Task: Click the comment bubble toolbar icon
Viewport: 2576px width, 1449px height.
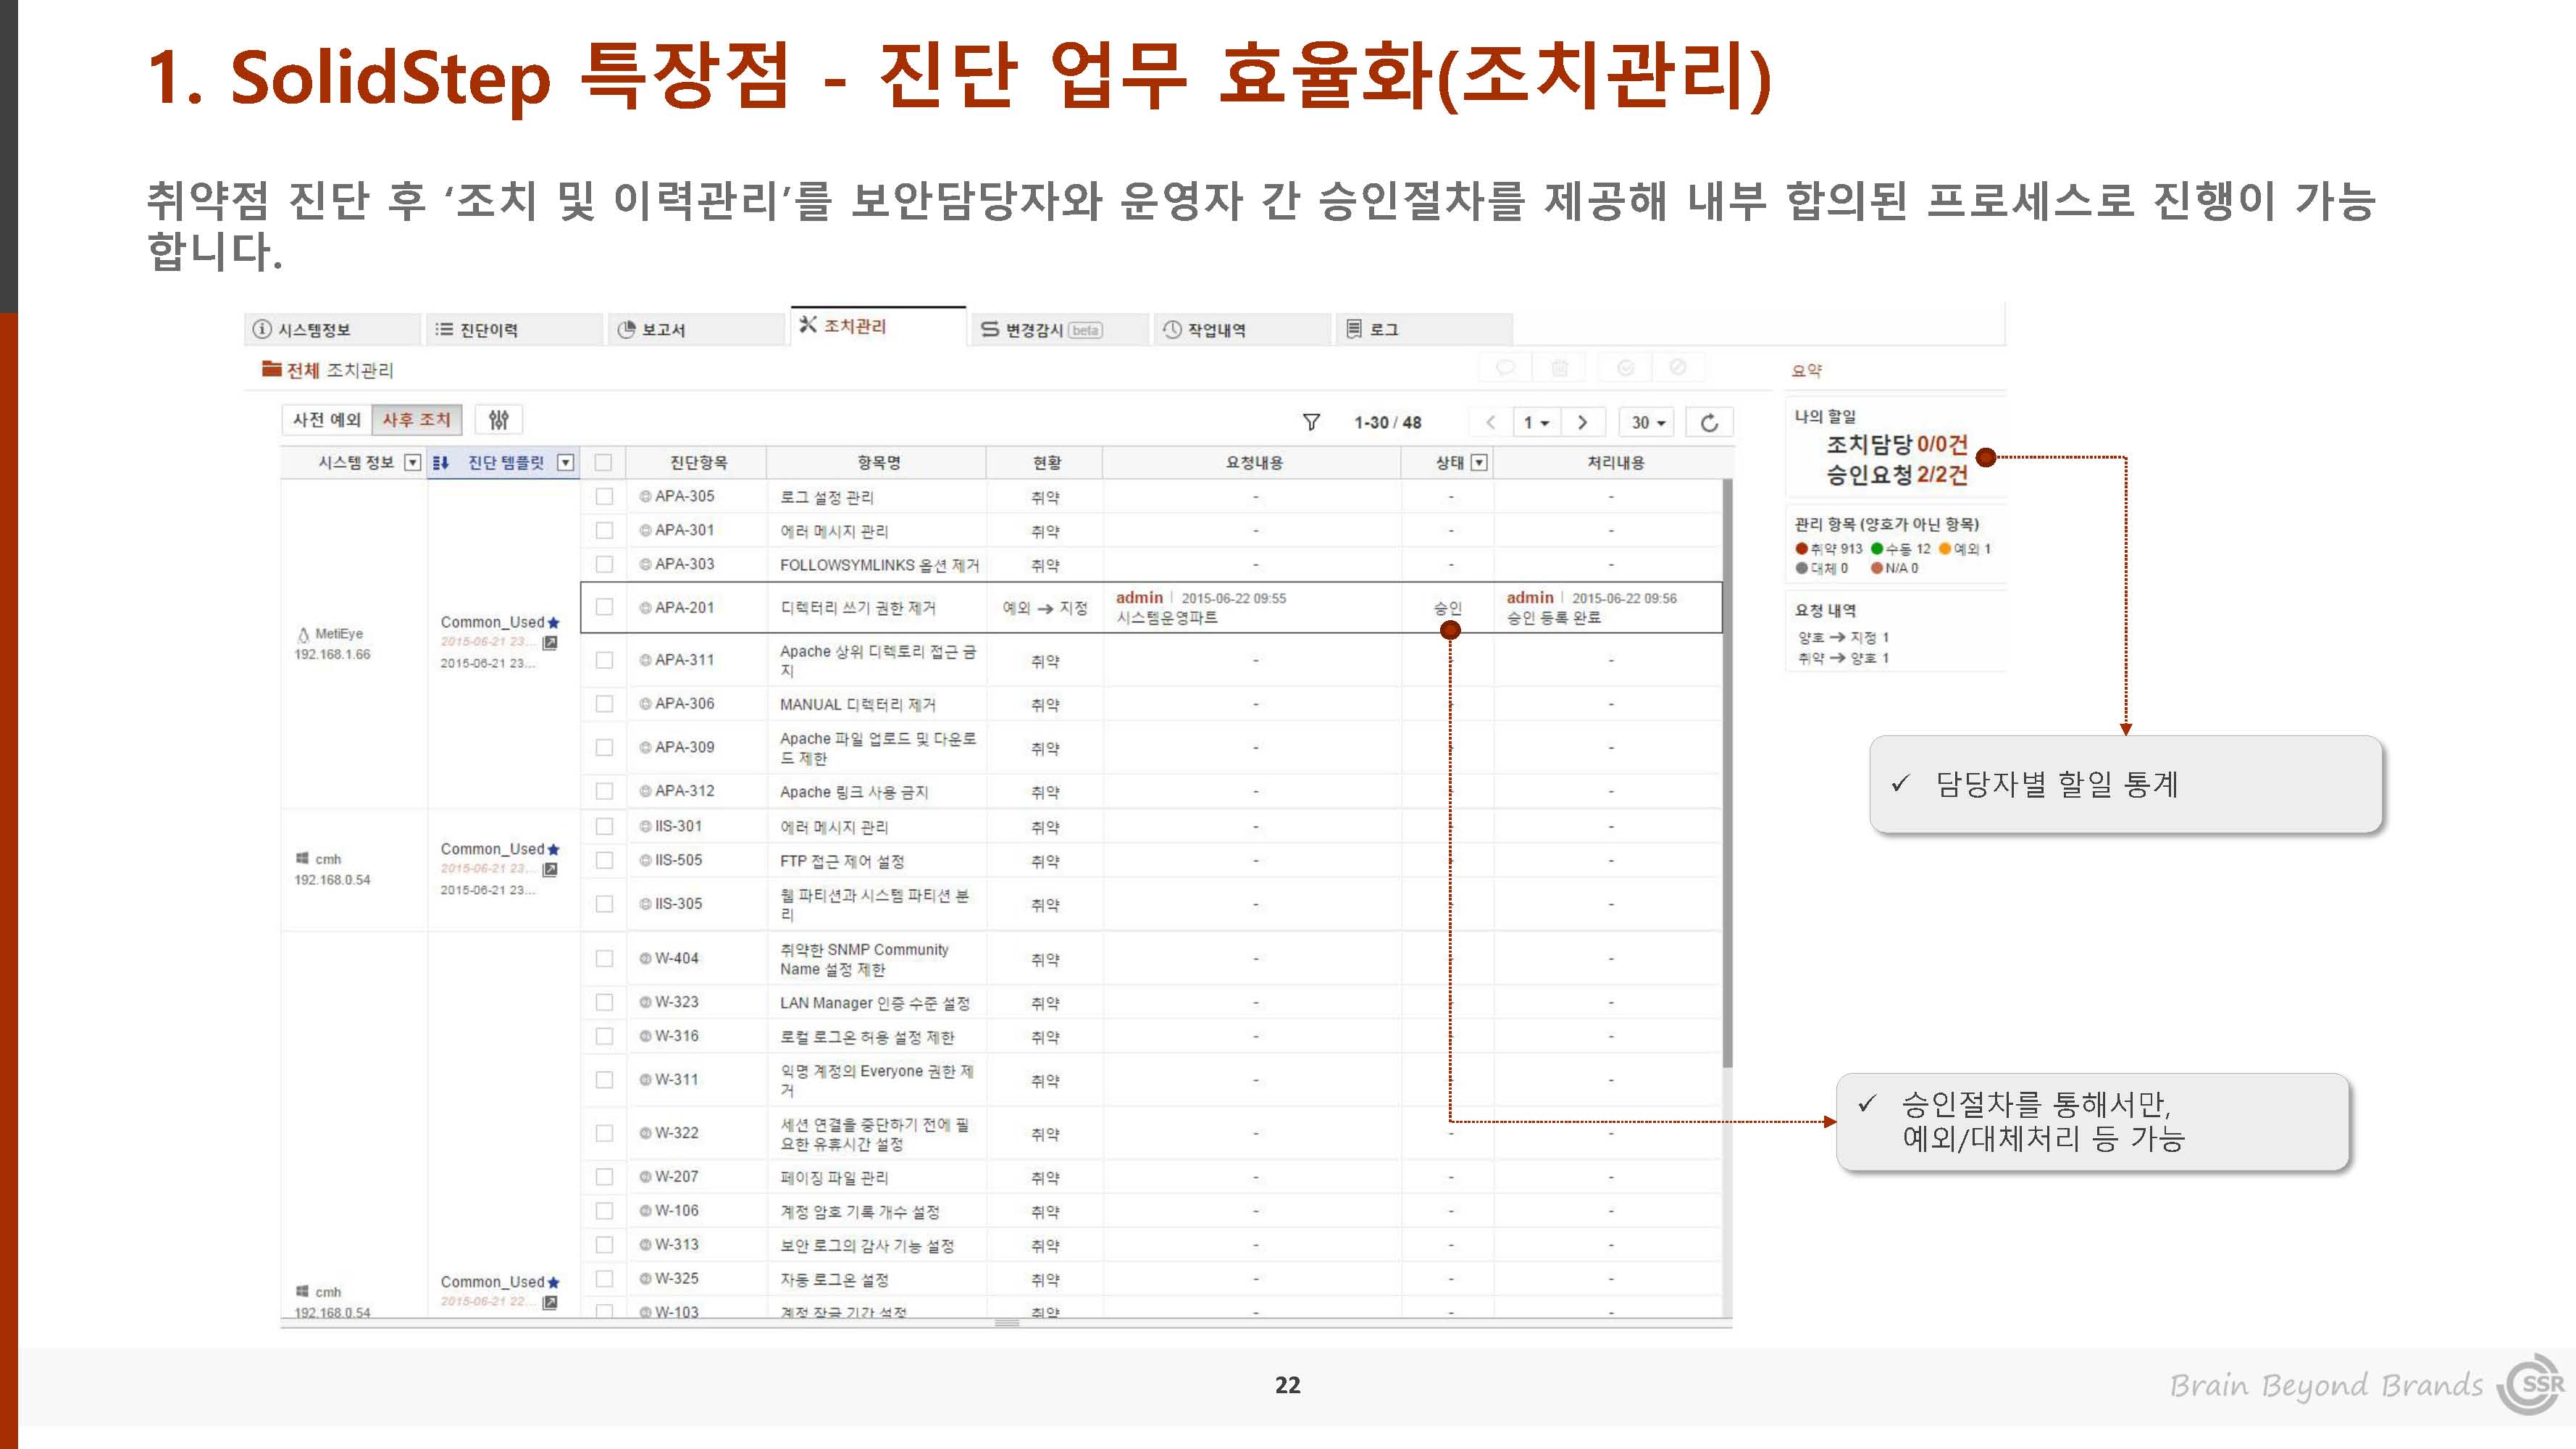Action: tap(1505, 368)
